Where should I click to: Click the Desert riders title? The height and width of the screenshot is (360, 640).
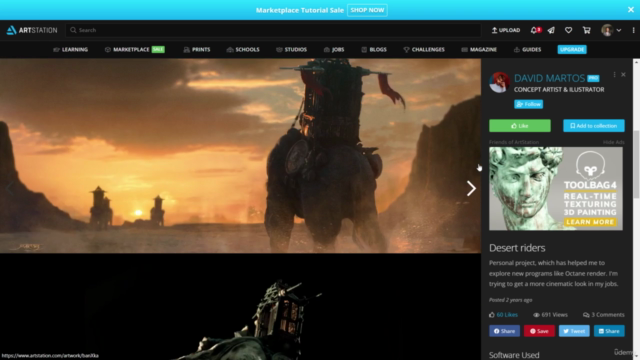(x=517, y=248)
